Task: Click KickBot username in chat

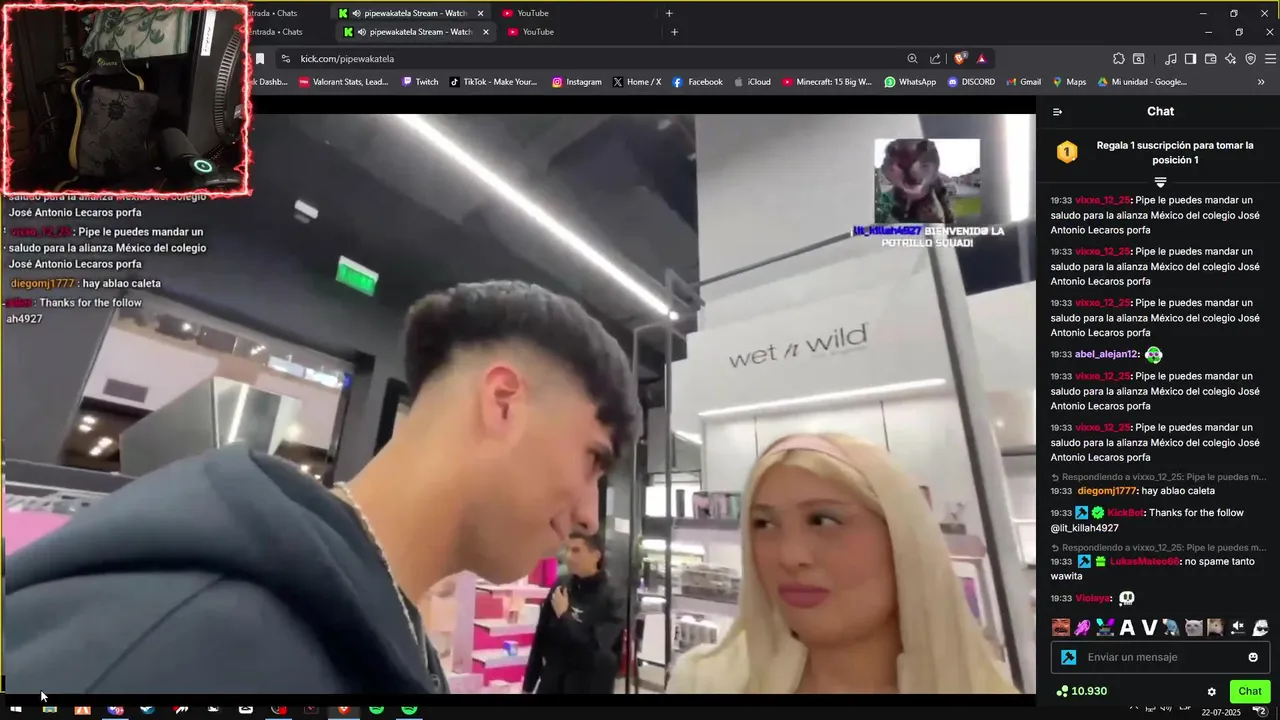Action: [1125, 513]
